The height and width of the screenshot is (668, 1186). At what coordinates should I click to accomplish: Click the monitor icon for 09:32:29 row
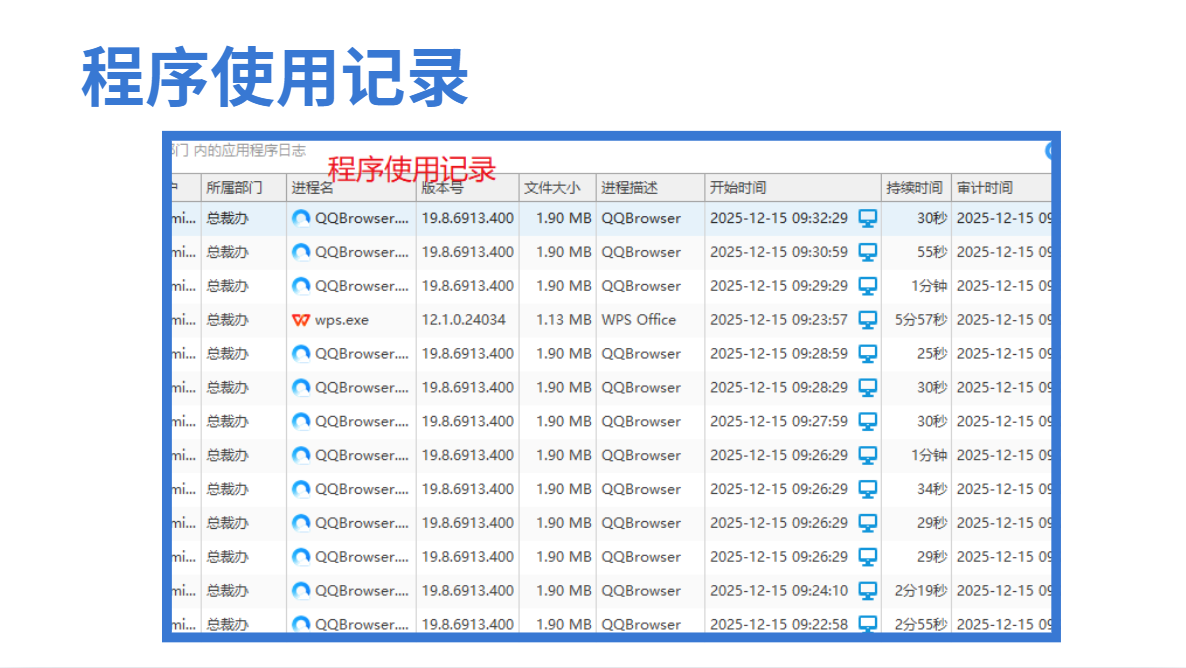pyautogui.click(x=868, y=219)
